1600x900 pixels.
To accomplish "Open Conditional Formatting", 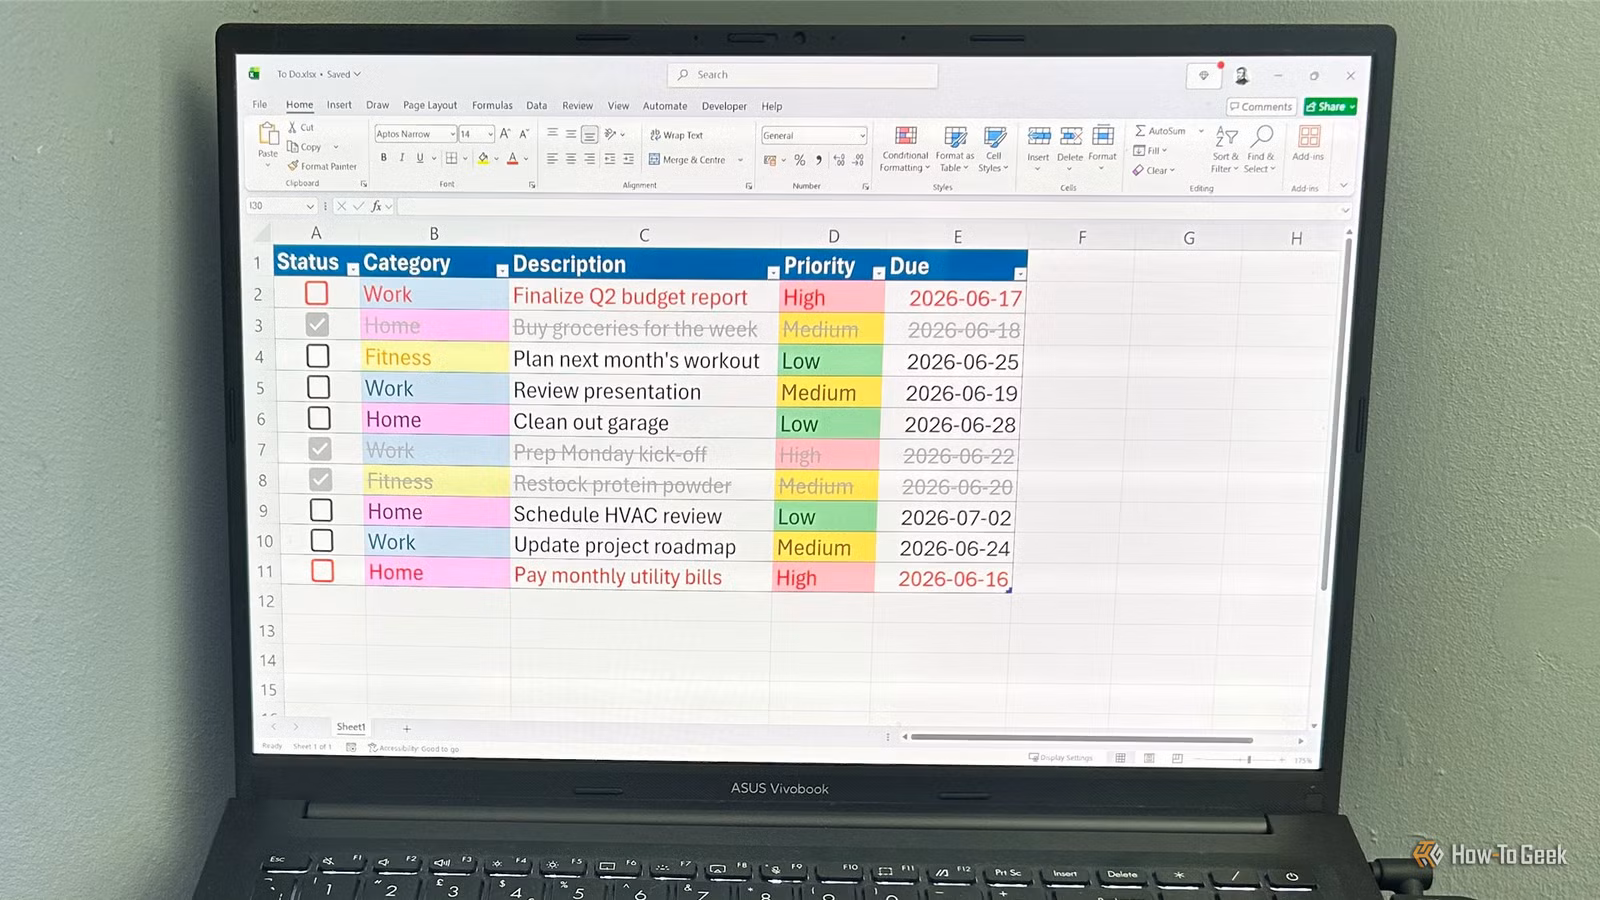I will [905, 148].
